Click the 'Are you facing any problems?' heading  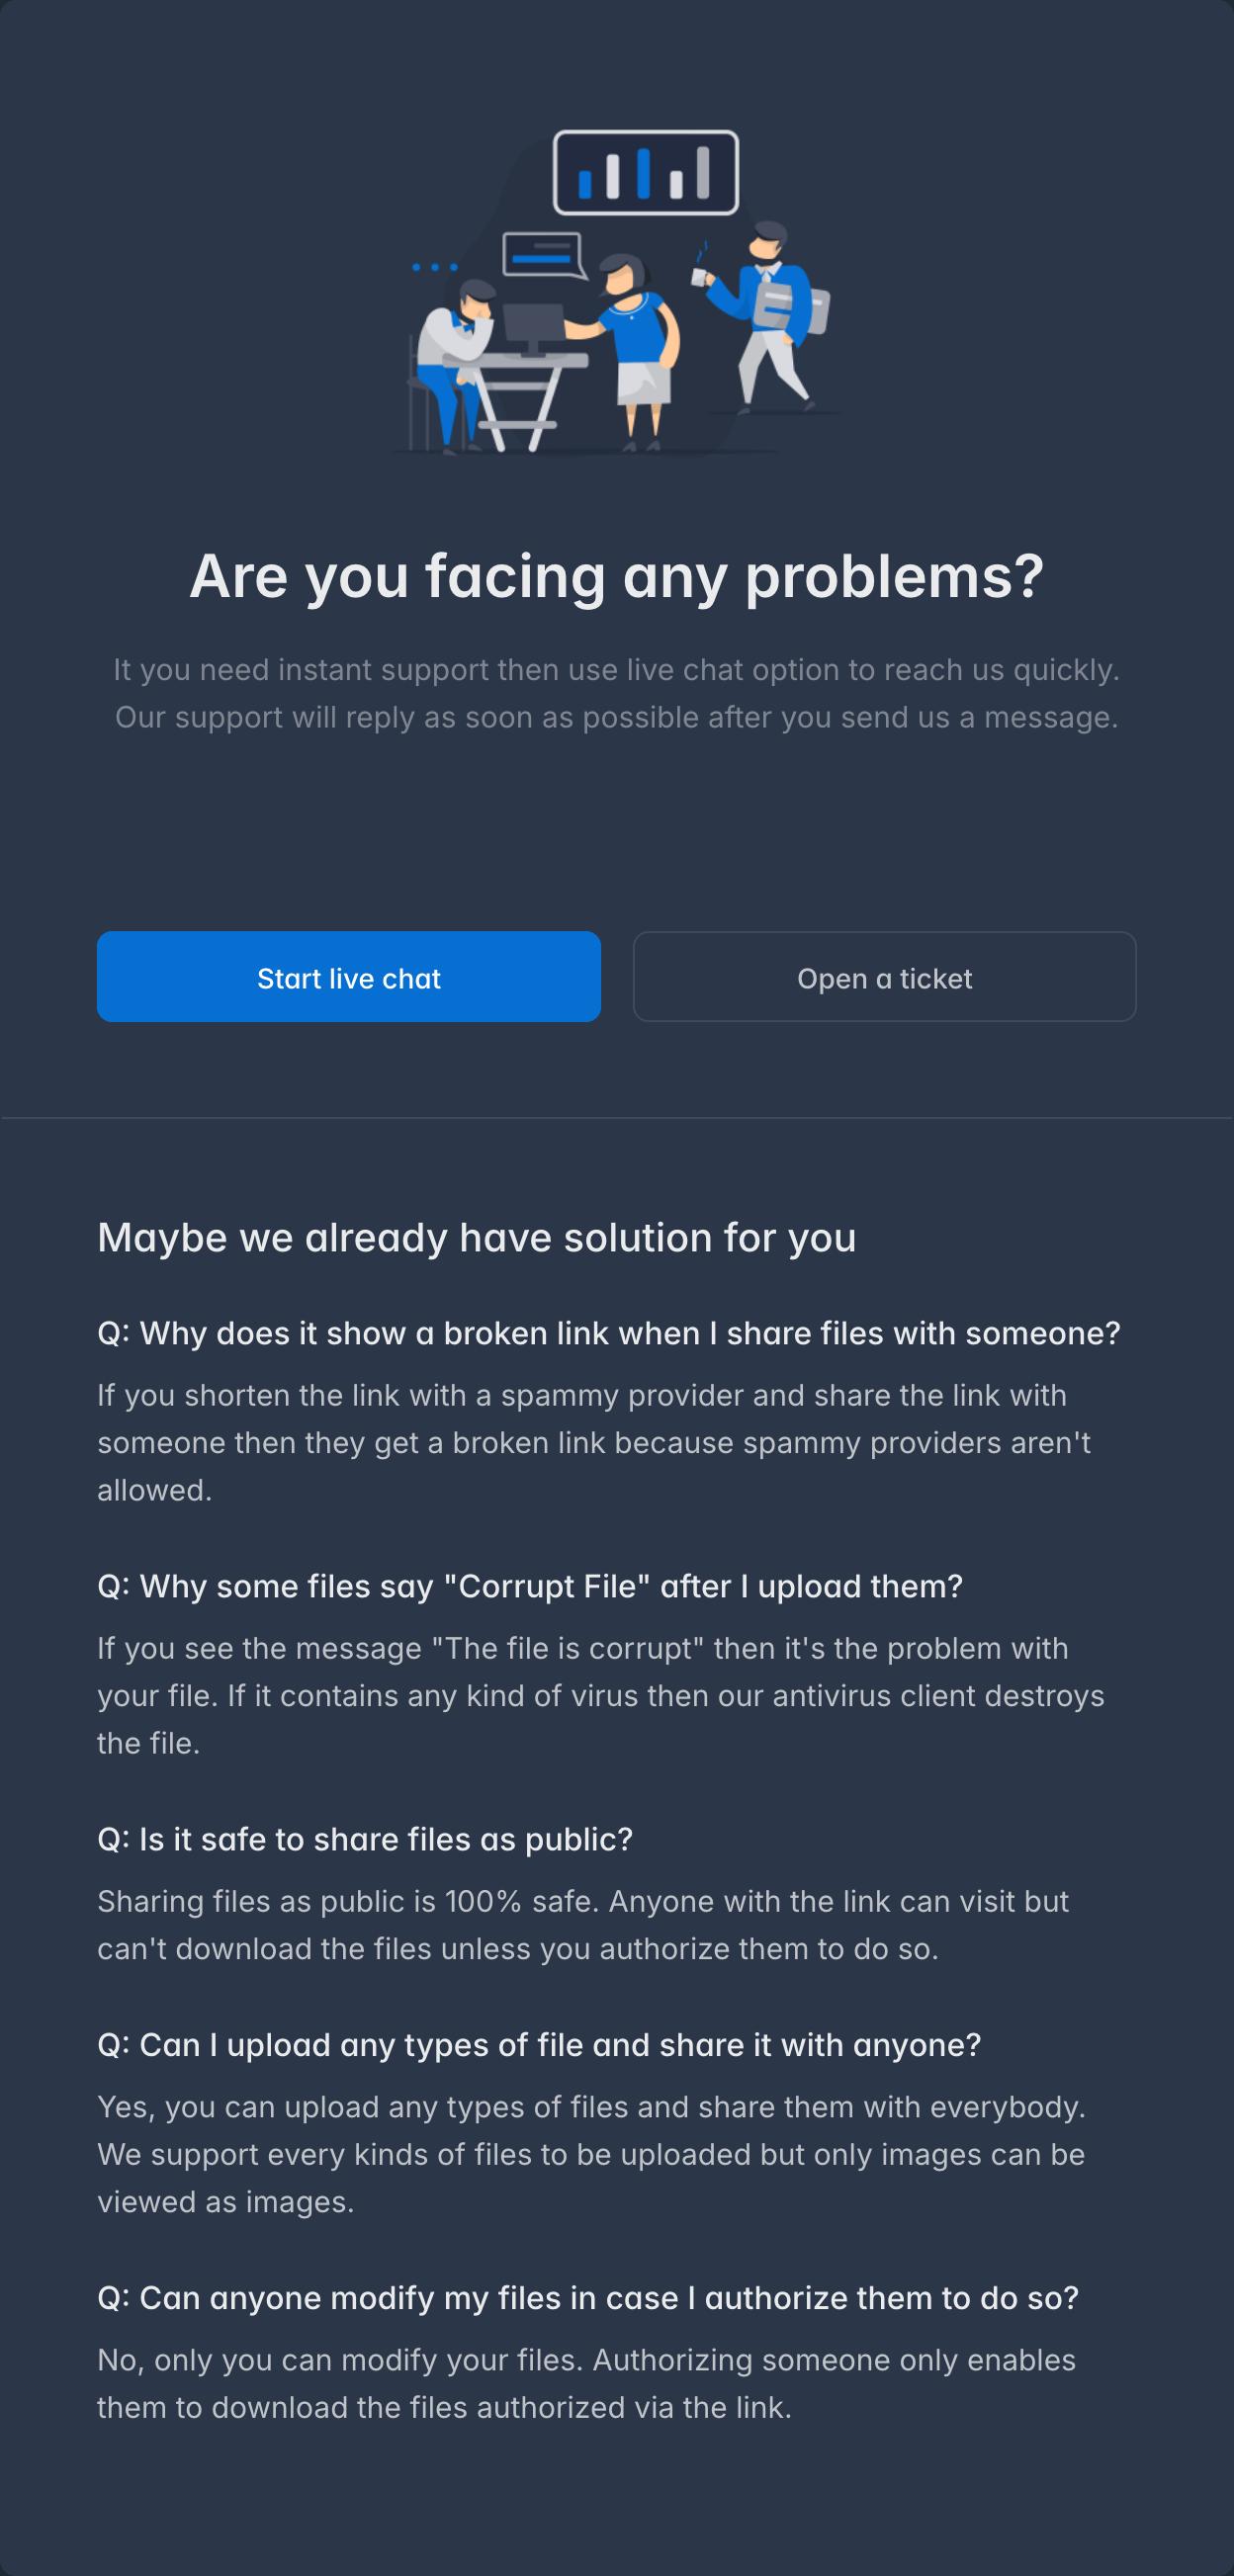click(x=617, y=576)
